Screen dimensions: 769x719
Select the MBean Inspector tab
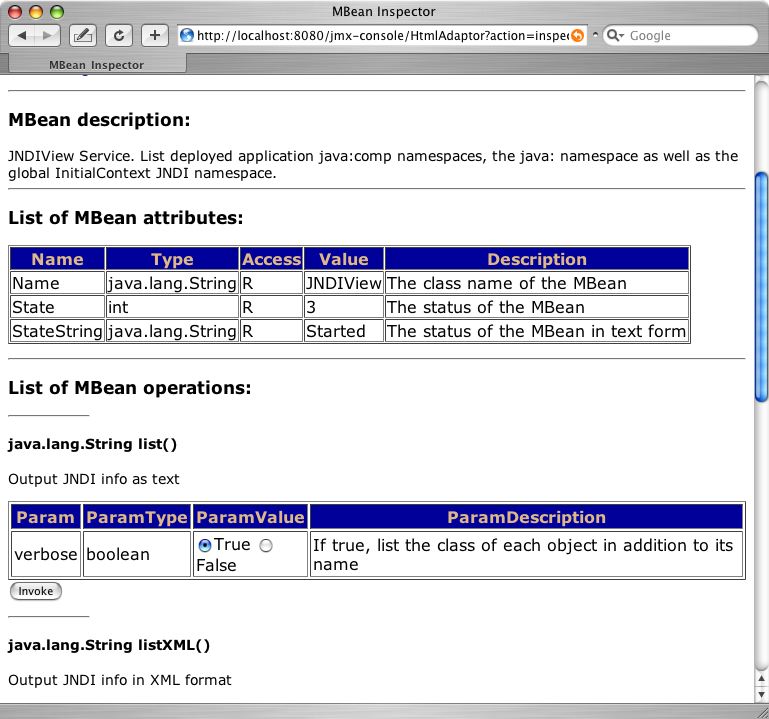96,65
